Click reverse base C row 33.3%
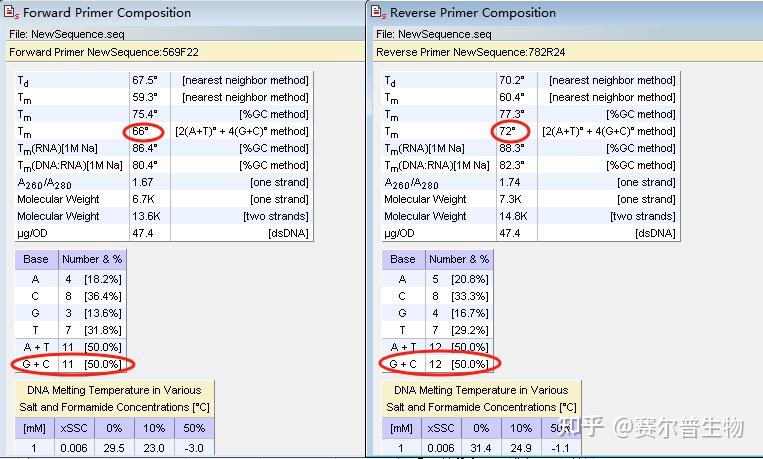The height and width of the screenshot is (459, 763). [x=437, y=296]
